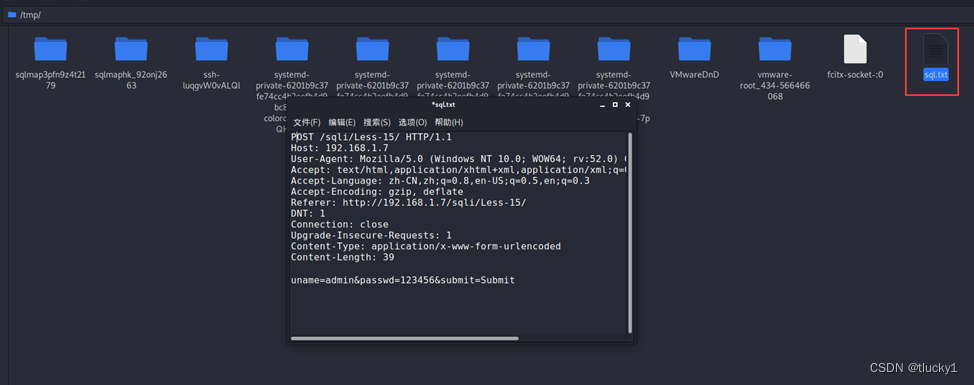Screen dimensions: 974x385
Task: Open the 帮助(H) menu in sql.txt editor
Action: (448, 122)
